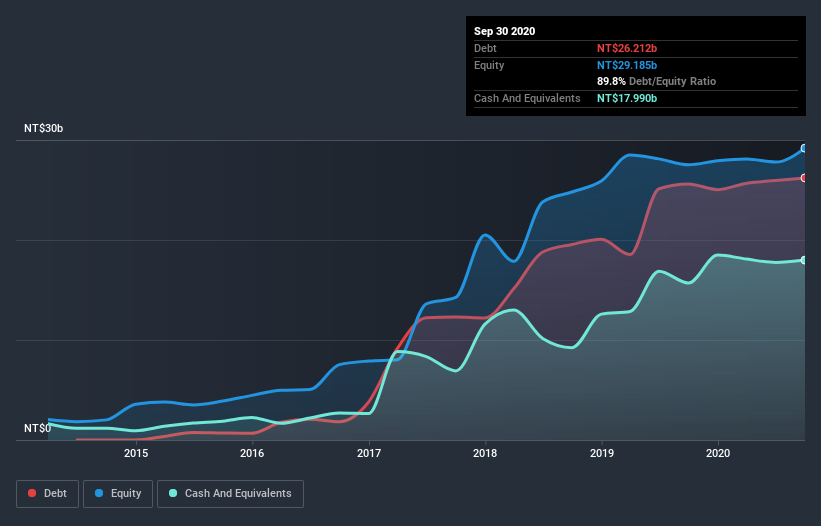Select the 2020 x-axis label
The width and height of the screenshot is (821, 526).
click(718, 453)
